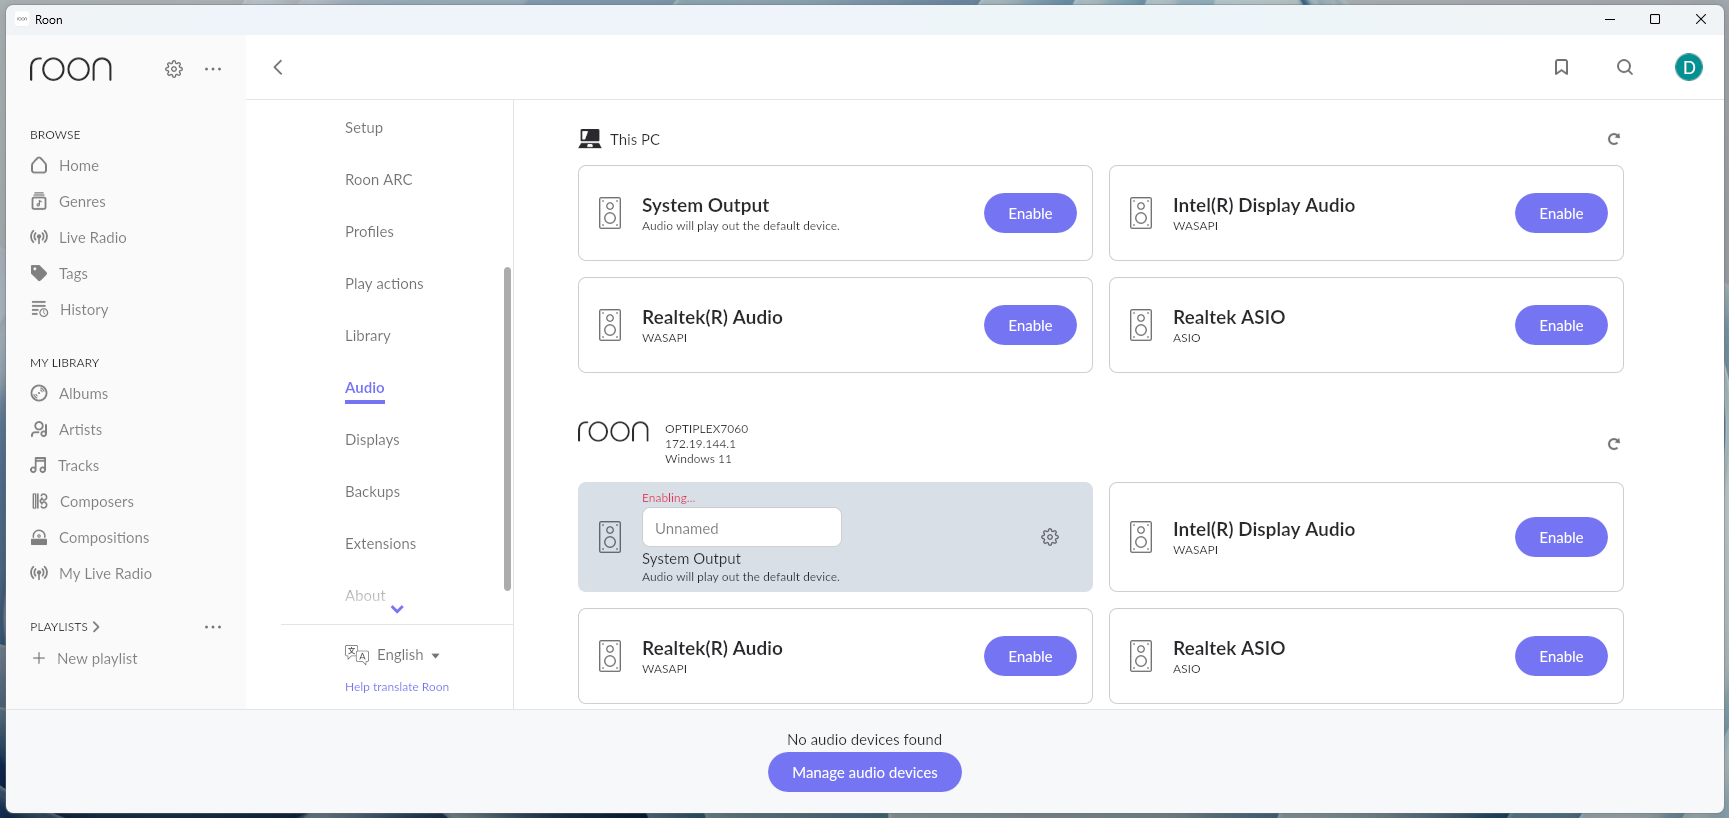Image resolution: width=1729 pixels, height=818 pixels.
Task: Click the settings list scrollbar
Action: (x=507, y=428)
